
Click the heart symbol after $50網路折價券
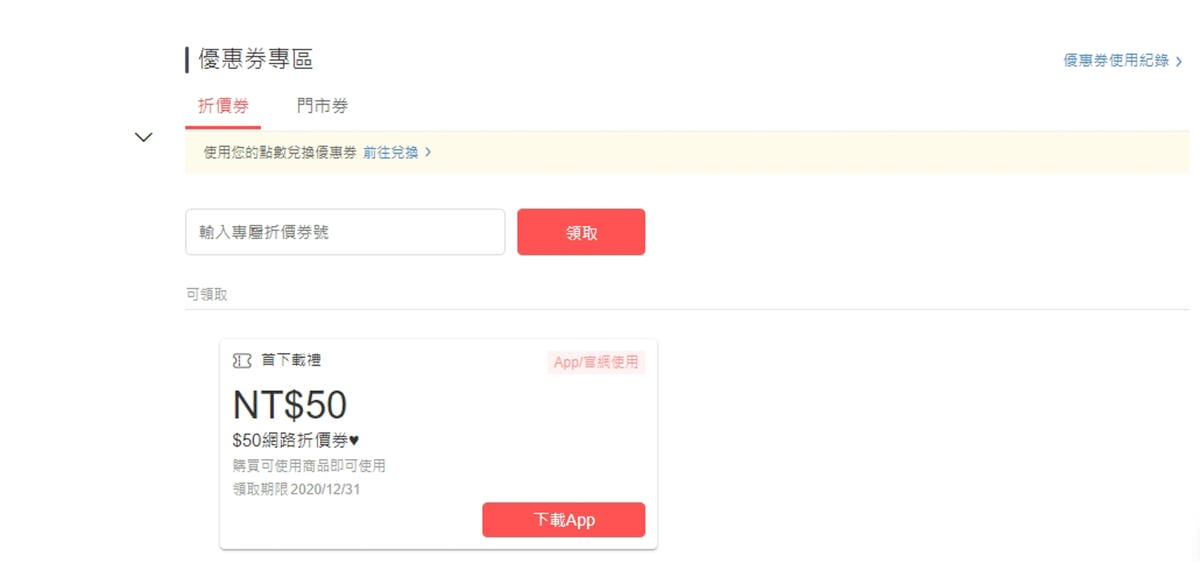click(351, 441)
